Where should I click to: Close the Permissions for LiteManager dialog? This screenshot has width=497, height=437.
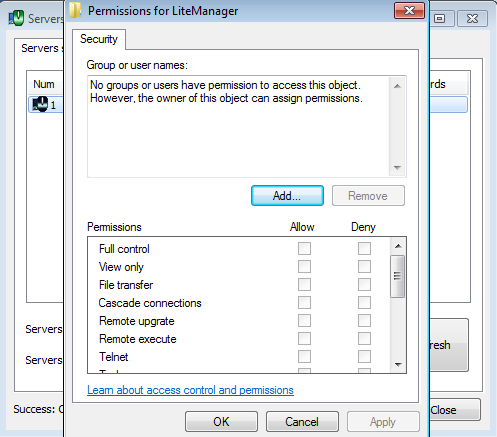tap(409, 10)
